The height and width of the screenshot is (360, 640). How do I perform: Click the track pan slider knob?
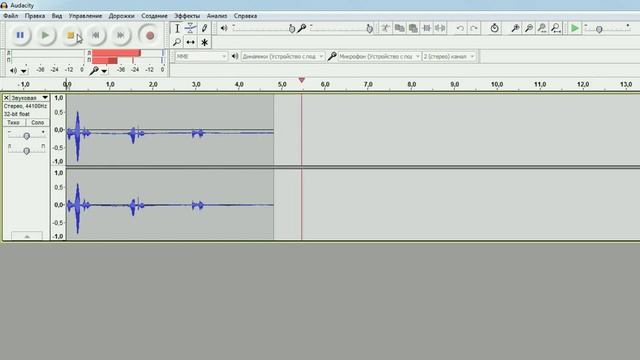tap(27, 151)
